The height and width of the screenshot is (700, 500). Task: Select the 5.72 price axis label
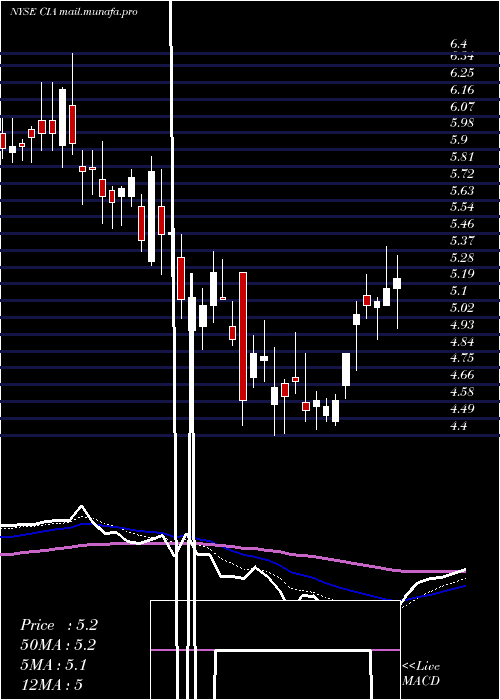click(462, 174)
